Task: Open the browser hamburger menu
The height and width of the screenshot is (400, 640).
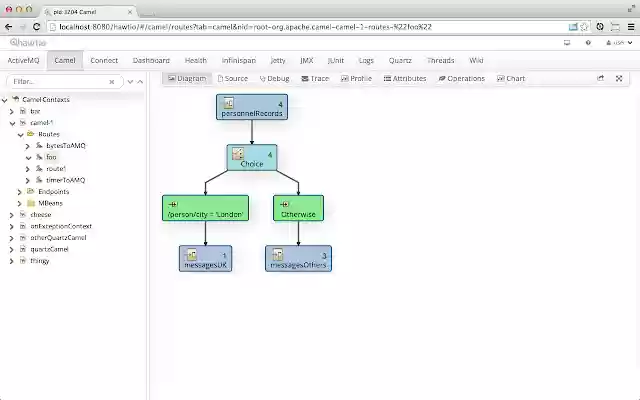Action: click(x=631, y=27)
